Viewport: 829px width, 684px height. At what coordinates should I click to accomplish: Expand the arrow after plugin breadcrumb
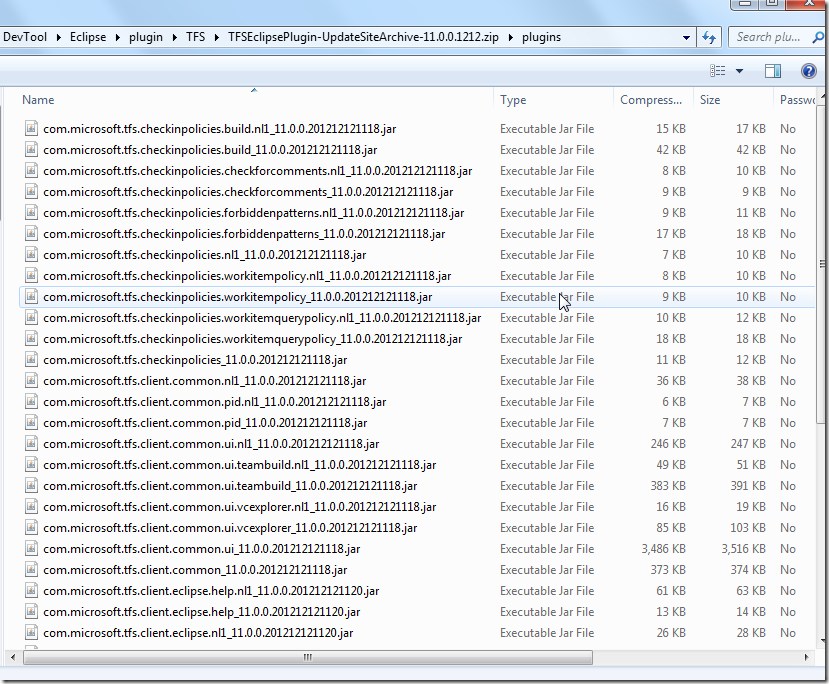(174, 38)
